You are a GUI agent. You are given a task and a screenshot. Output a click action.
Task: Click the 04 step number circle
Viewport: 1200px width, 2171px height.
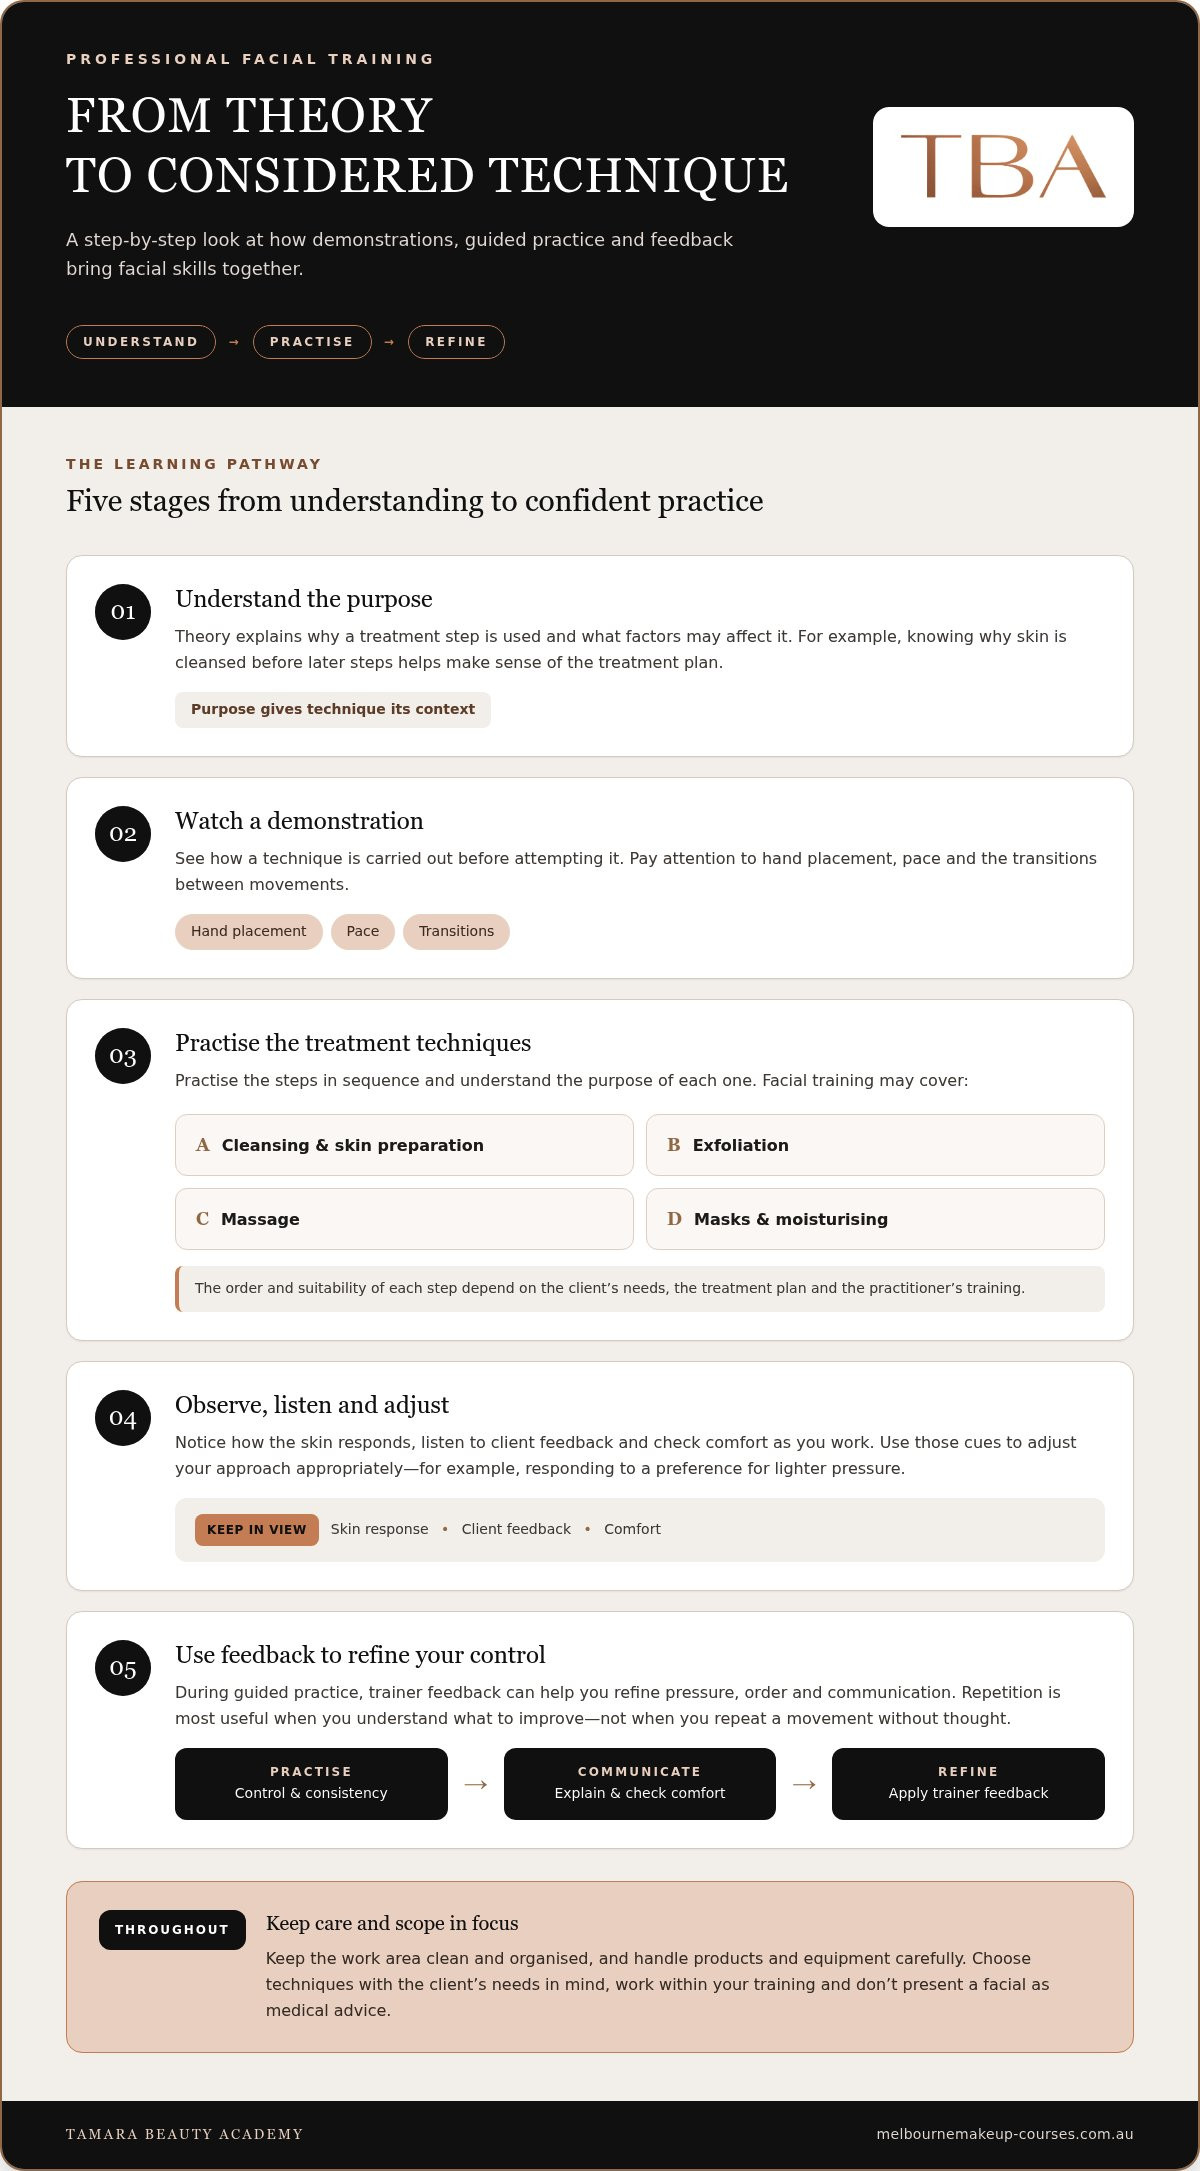123,1418
